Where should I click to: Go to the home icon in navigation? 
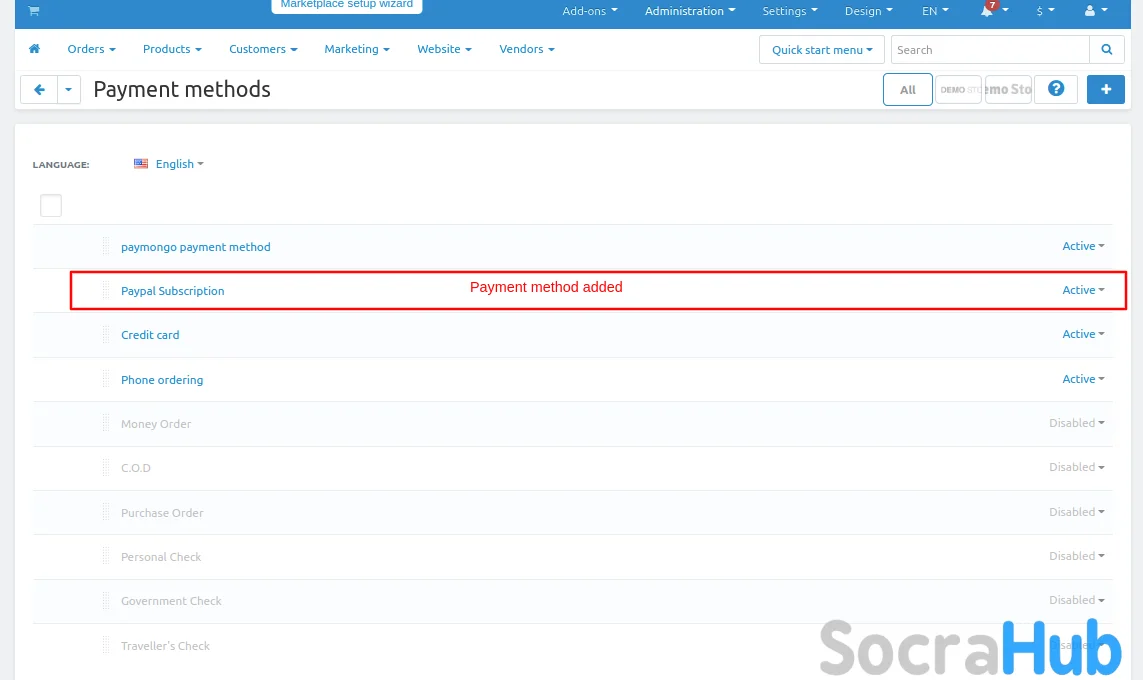[x=35, y=49]
